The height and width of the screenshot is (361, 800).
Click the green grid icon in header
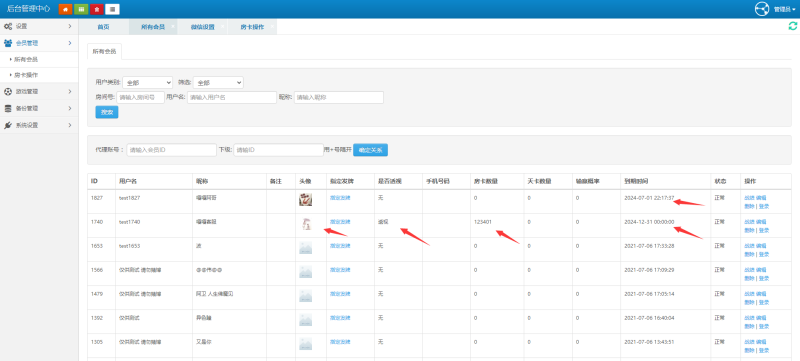81,9
